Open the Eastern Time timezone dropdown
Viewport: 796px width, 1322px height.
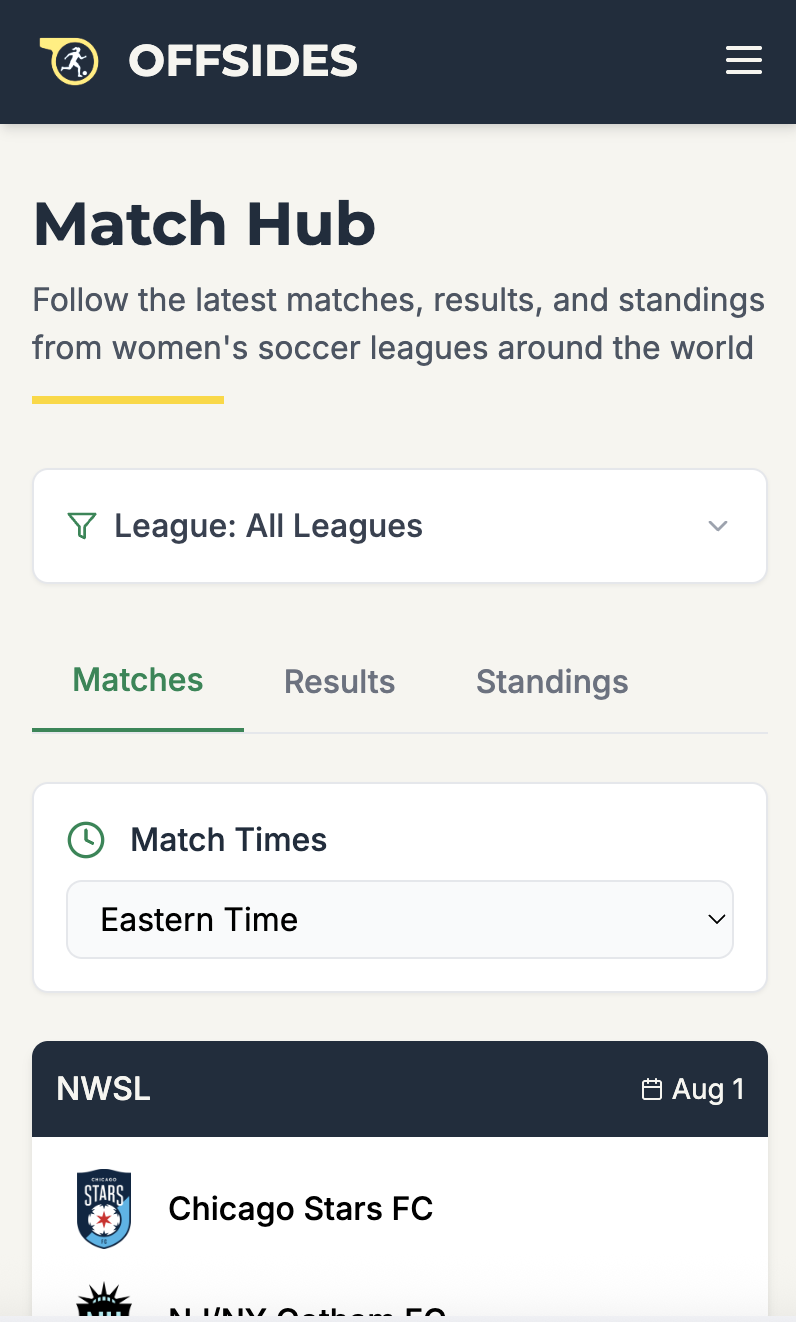(400, 920)
